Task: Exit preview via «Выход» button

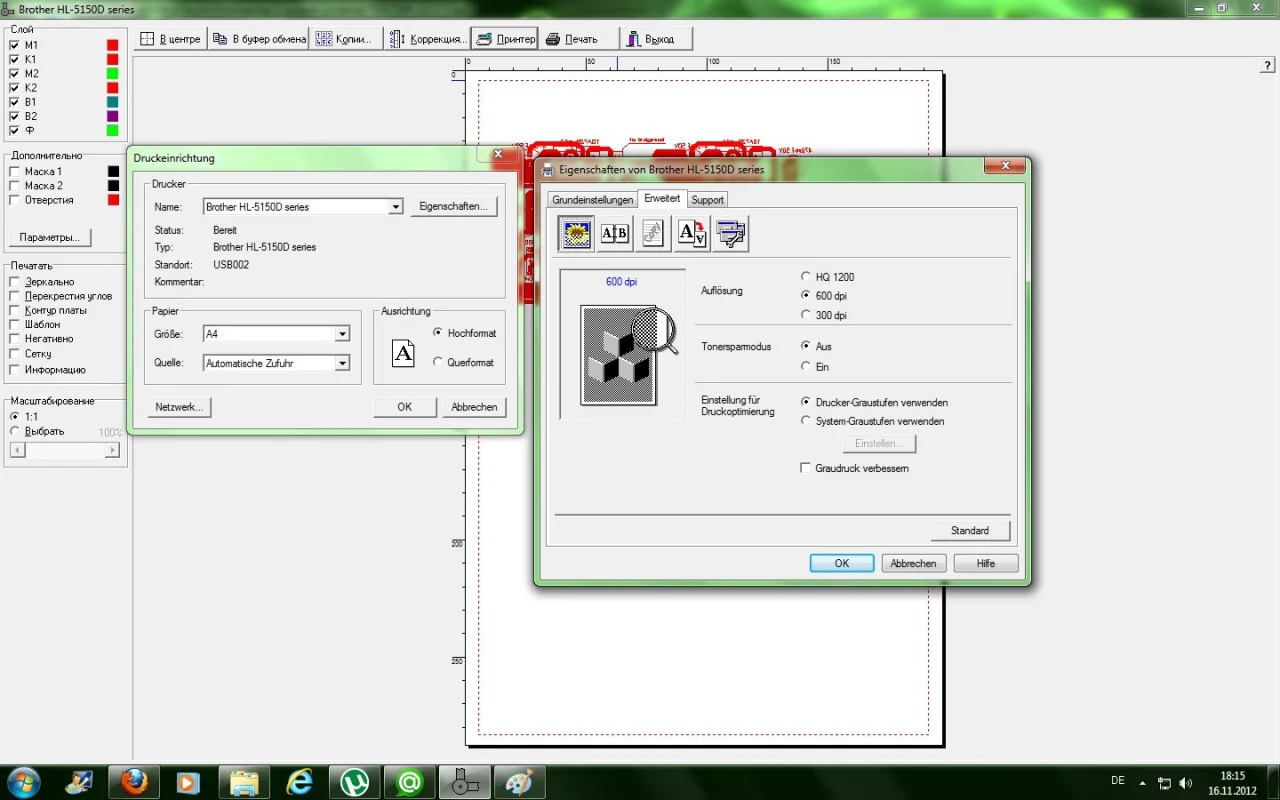Action: (x=657, y=39)
